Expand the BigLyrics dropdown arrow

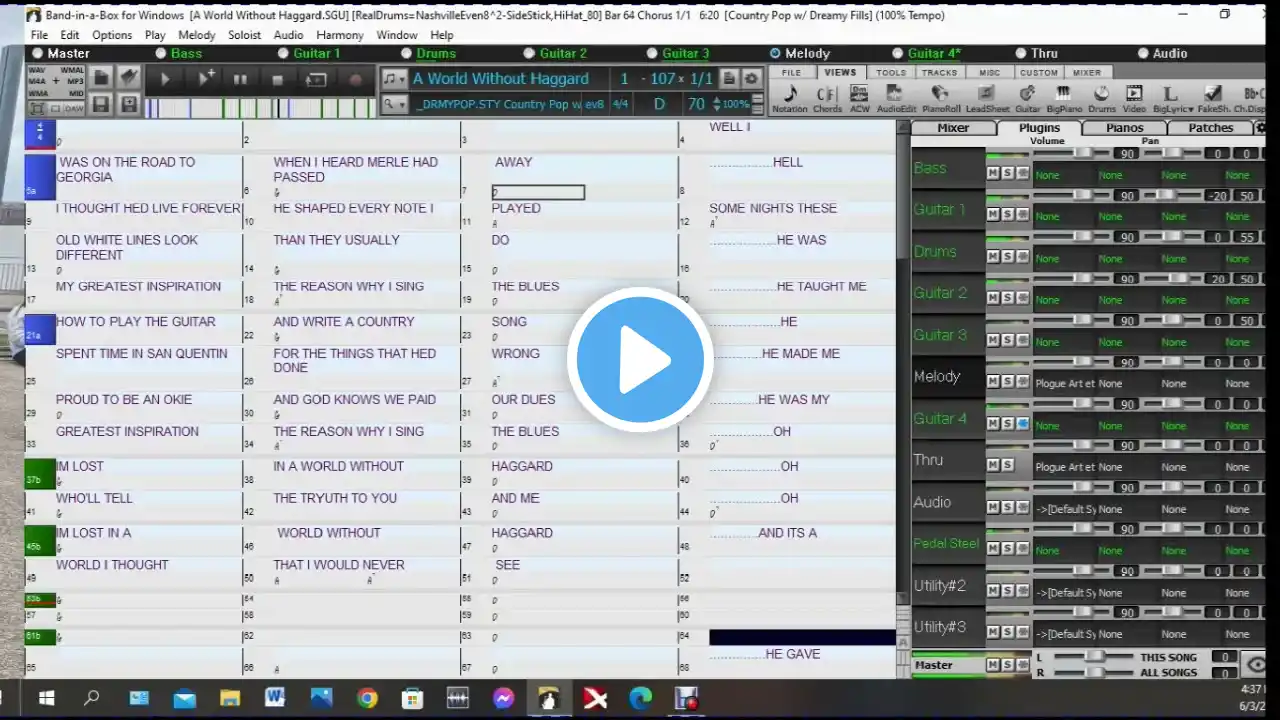(x=1191, y=109)
